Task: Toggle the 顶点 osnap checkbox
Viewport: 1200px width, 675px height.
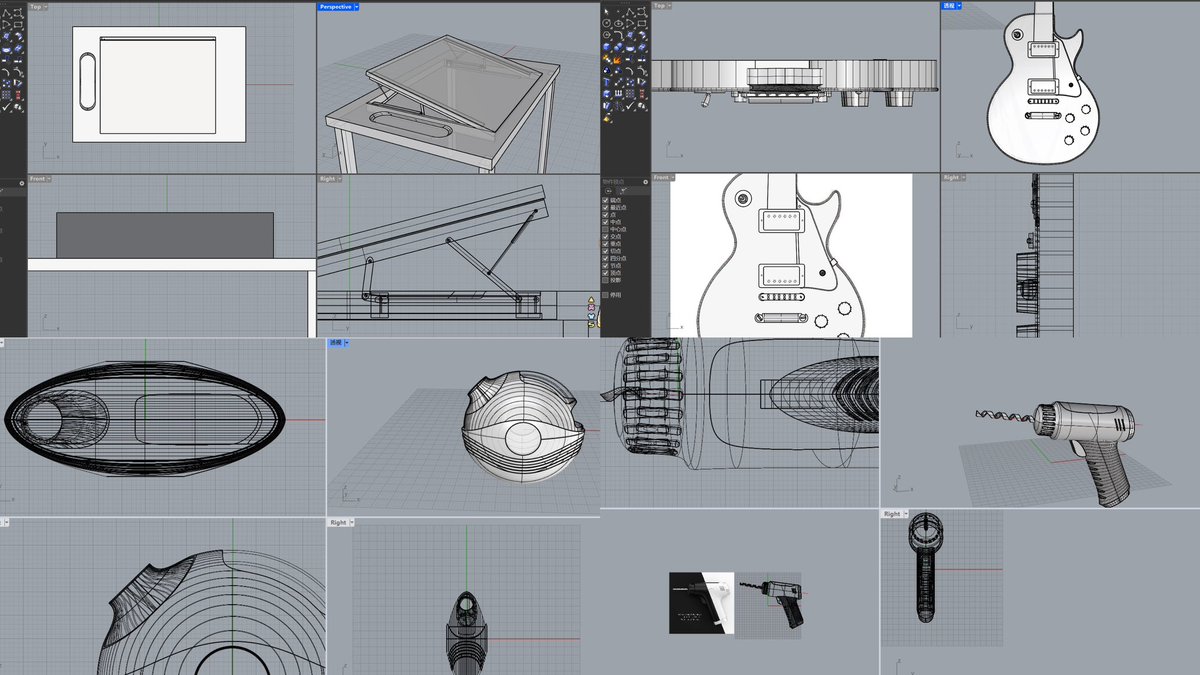Action: [x=605, y=273]
